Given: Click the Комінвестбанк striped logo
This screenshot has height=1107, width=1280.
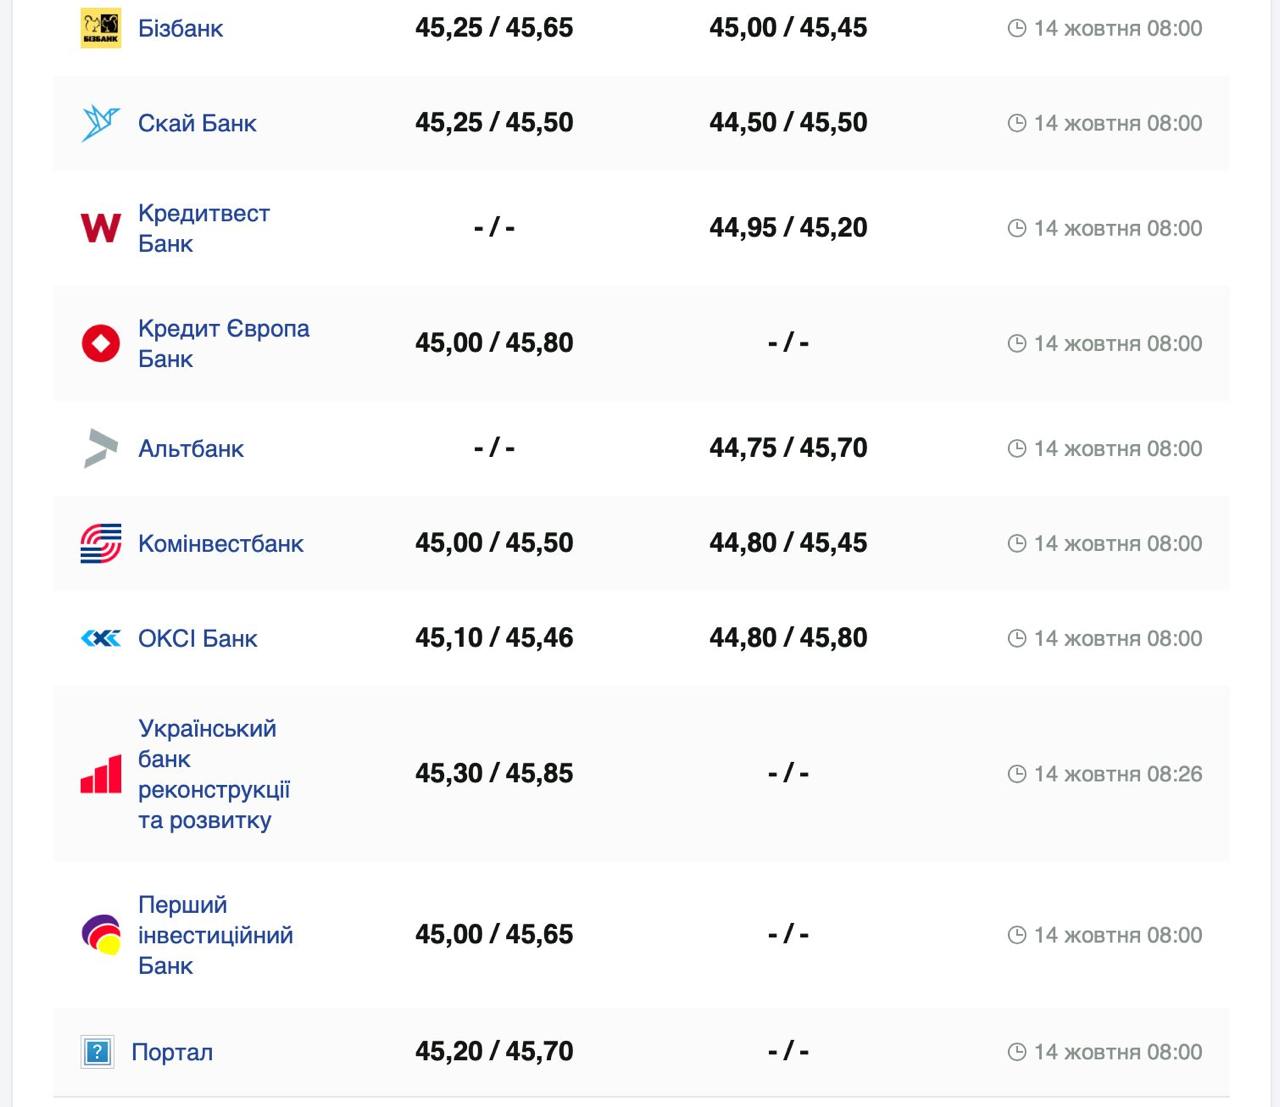Looking at the screenshot, I should 100,543.
